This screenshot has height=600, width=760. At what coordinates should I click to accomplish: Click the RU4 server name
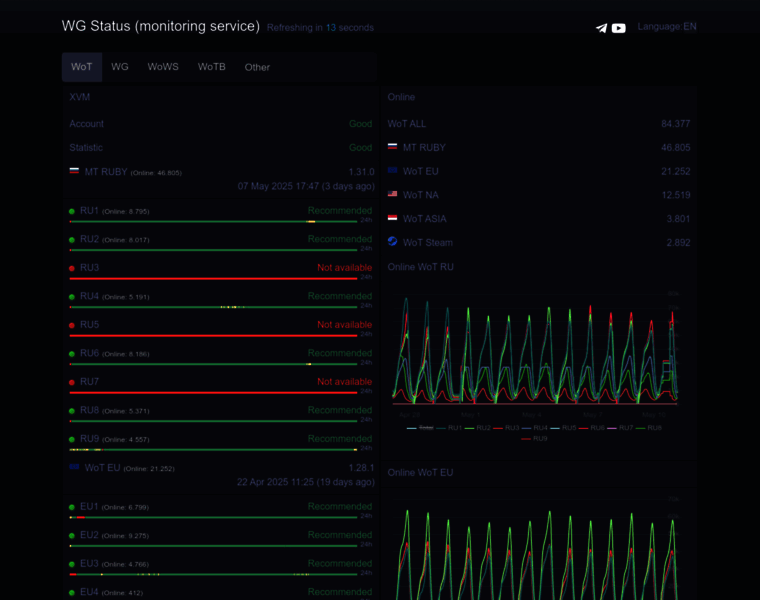pos(89,296)
